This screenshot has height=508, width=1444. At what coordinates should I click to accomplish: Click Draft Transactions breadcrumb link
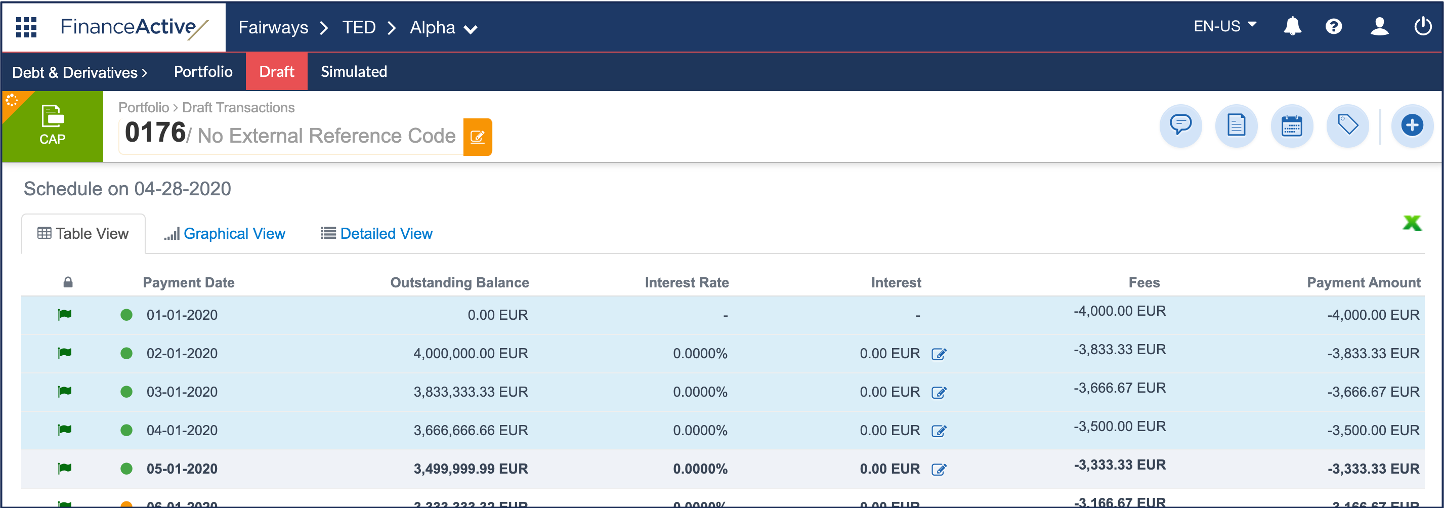(x=238, y=107)
